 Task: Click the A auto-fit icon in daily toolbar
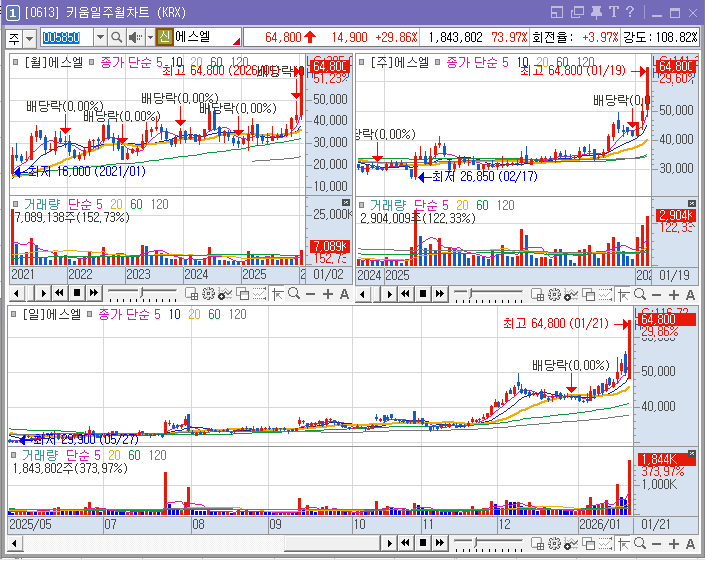(691, 544)
